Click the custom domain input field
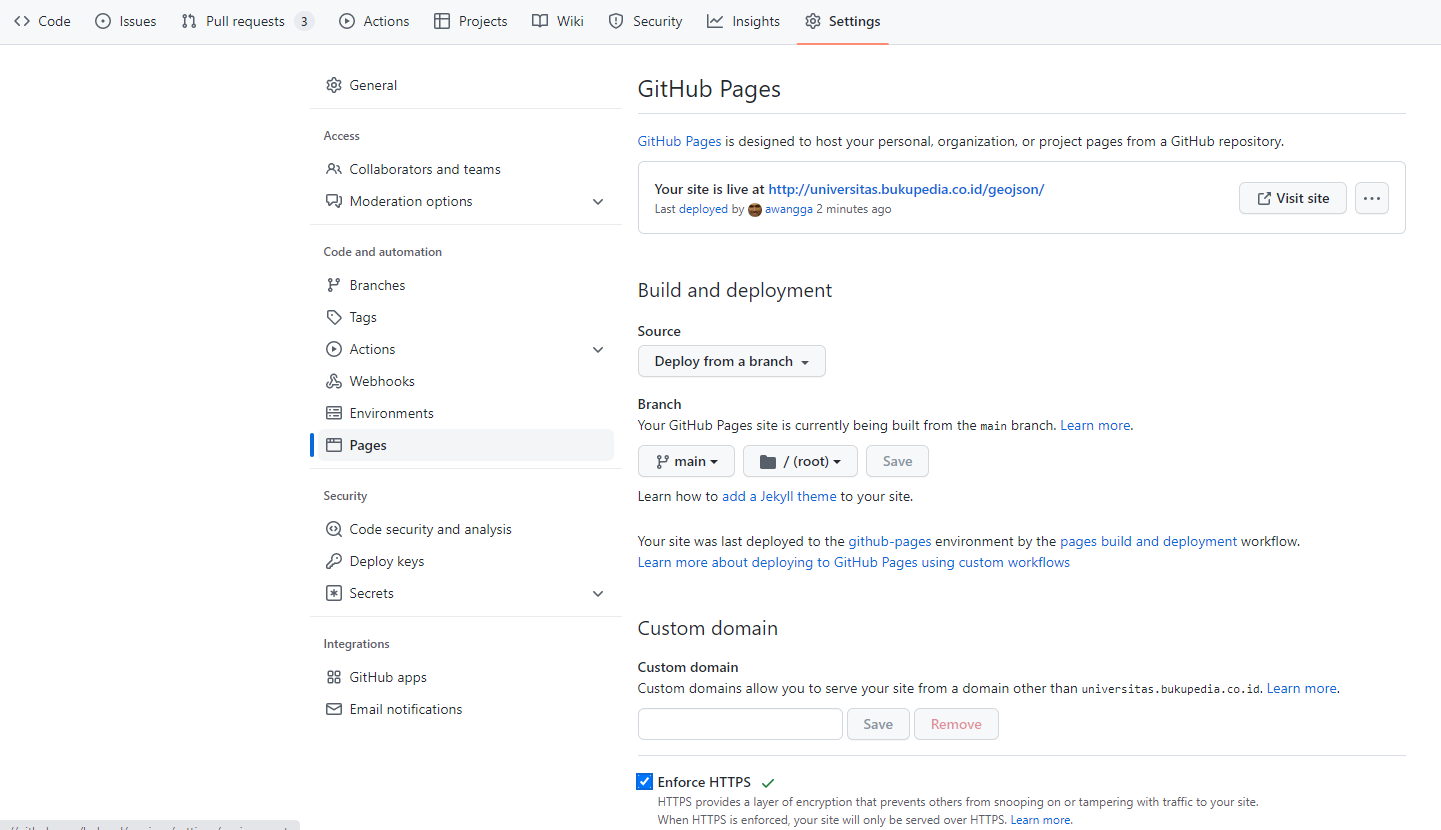1441x830 pixels. click(x=740, y=723)
